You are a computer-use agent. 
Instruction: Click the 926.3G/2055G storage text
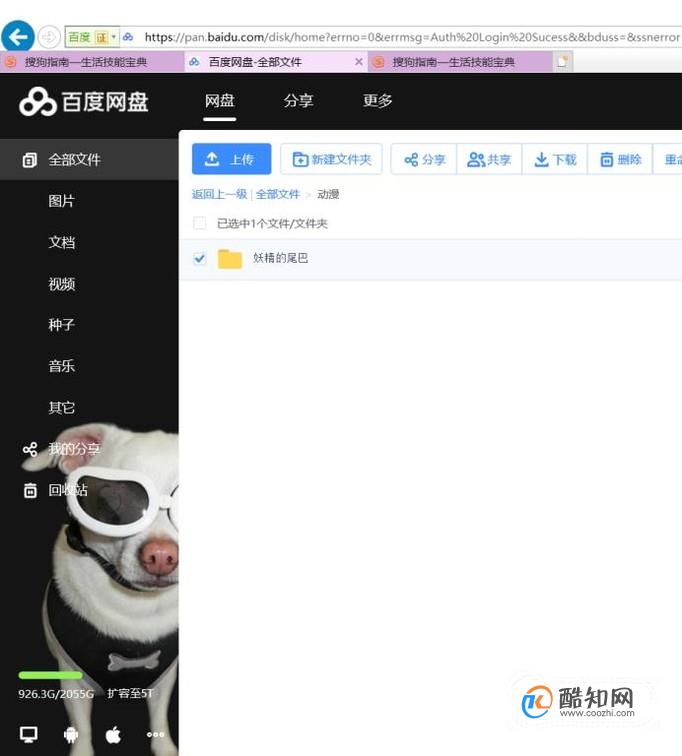click(56, 694)
